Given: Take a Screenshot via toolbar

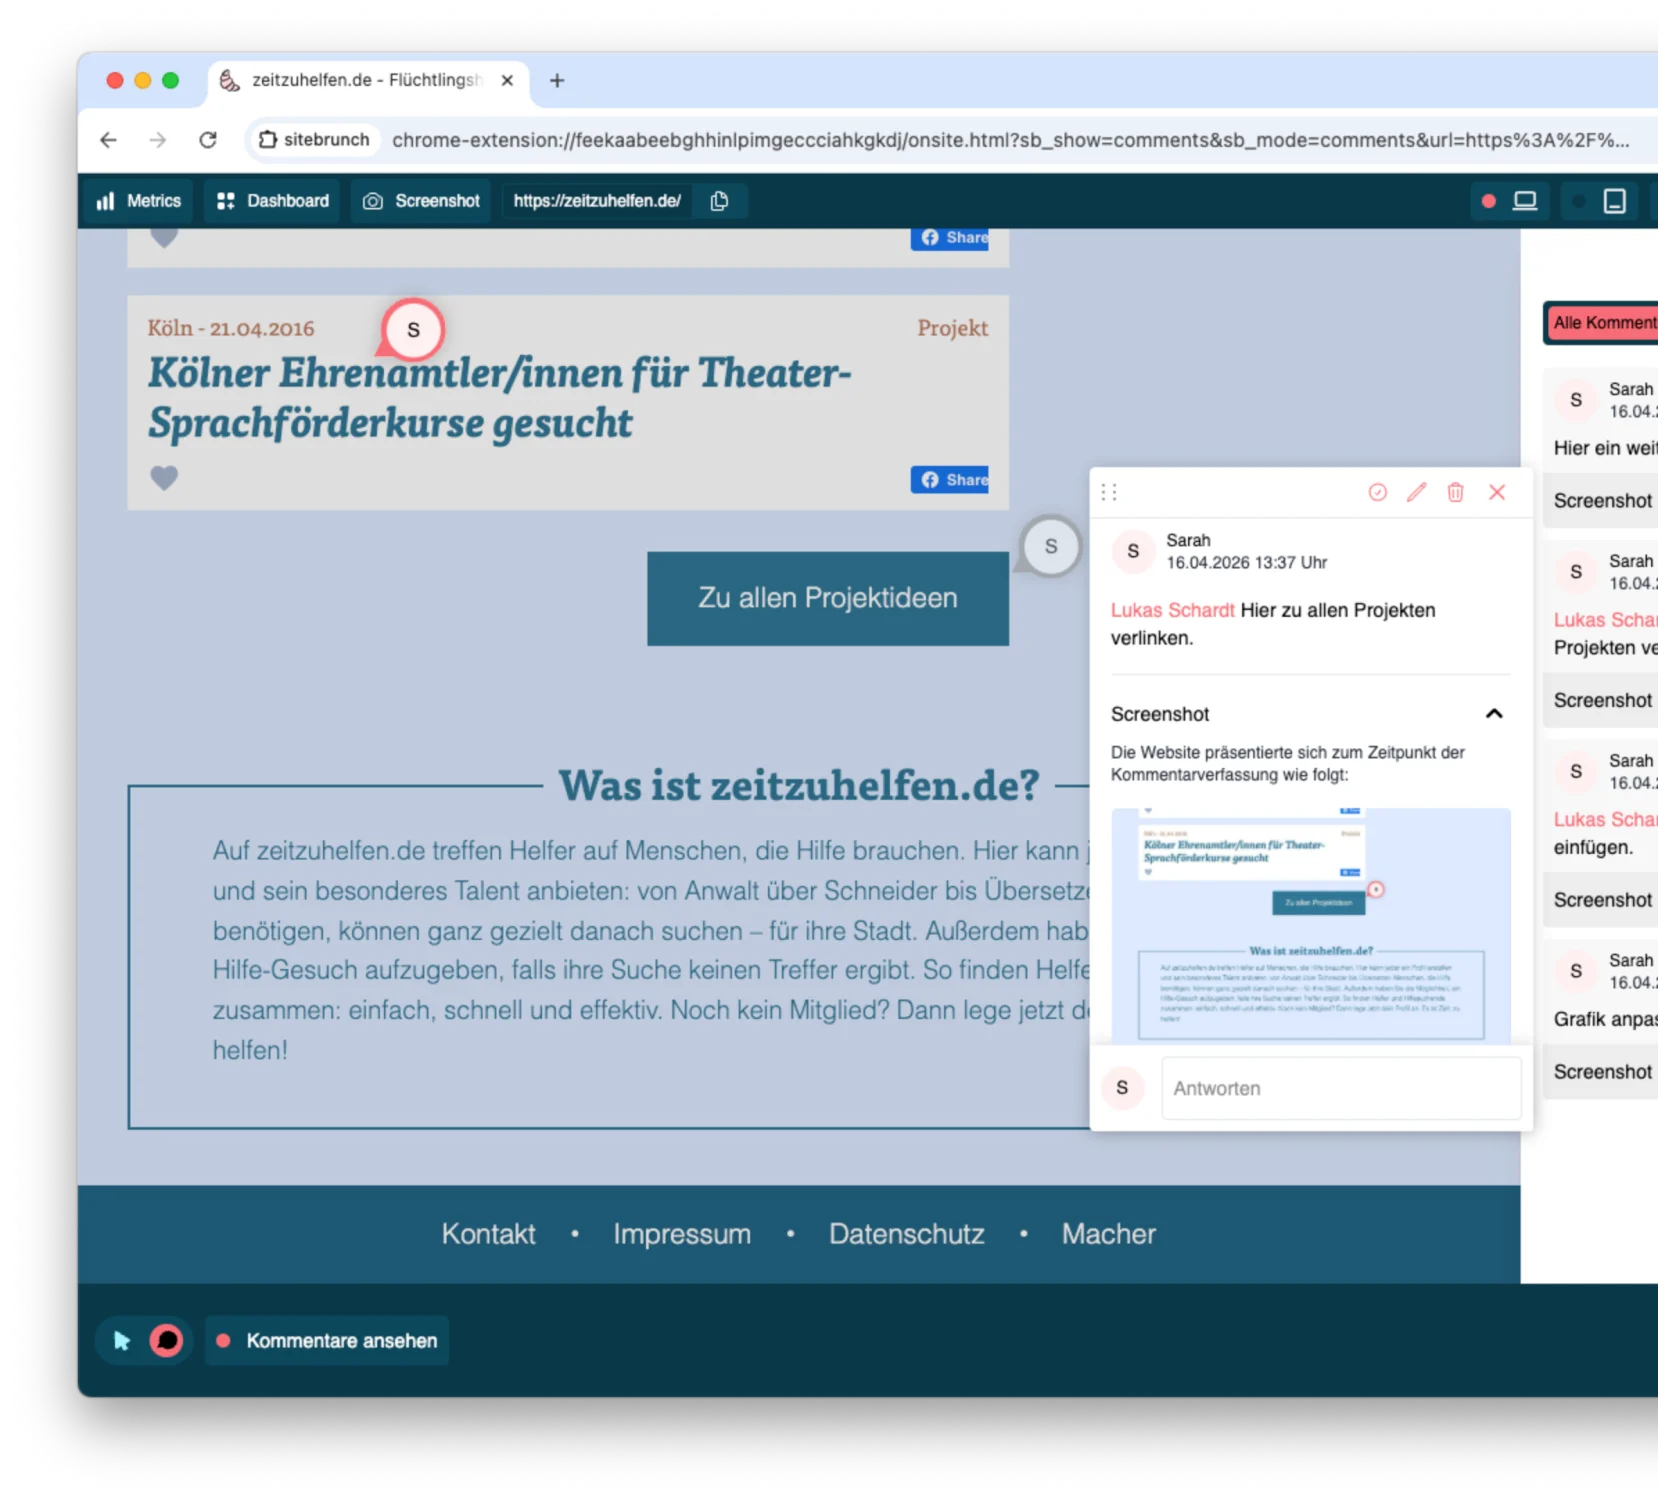Looking at the screenshot, I should click(420, 201).
